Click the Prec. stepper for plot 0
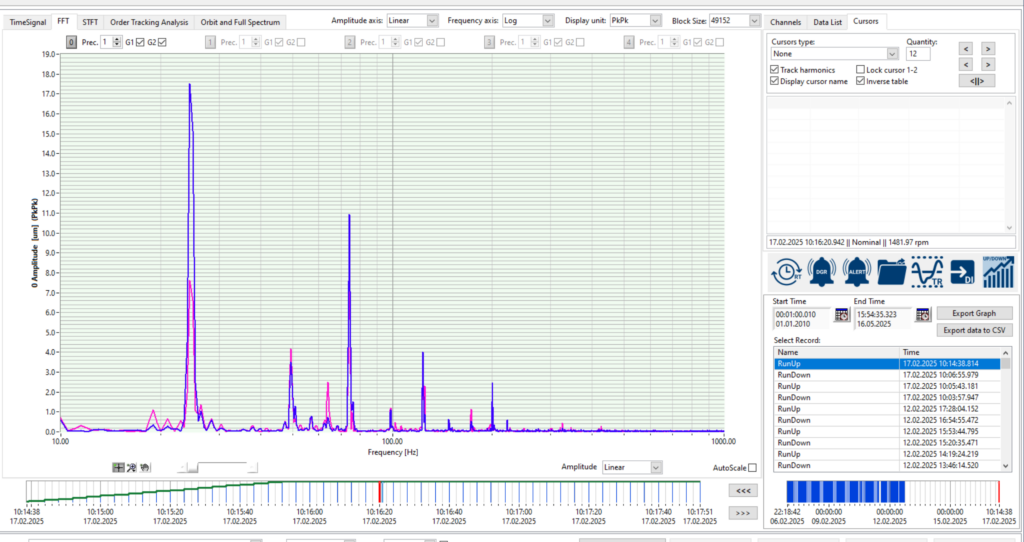1024x542 pixels. pyautogui.click(x=117, y=42)
